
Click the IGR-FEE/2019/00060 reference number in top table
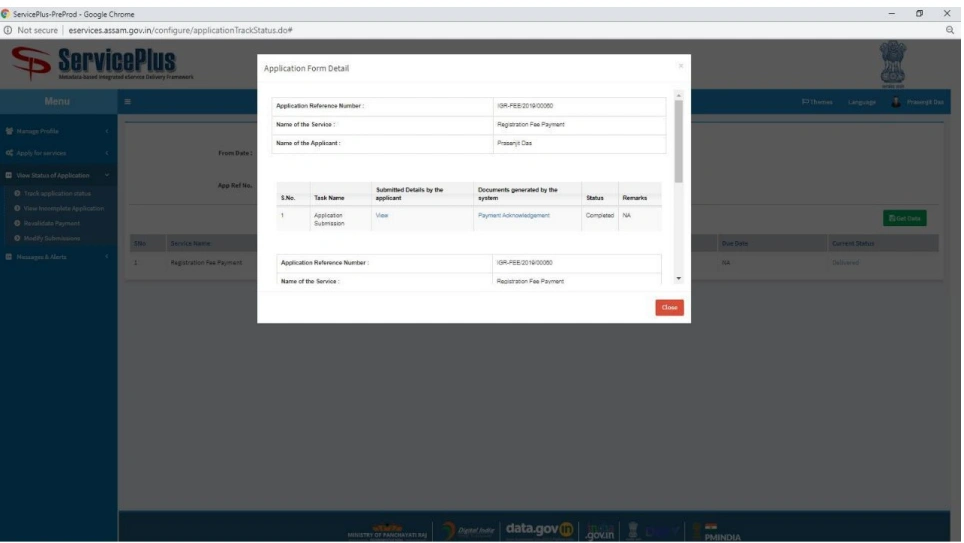coord(524,106)
